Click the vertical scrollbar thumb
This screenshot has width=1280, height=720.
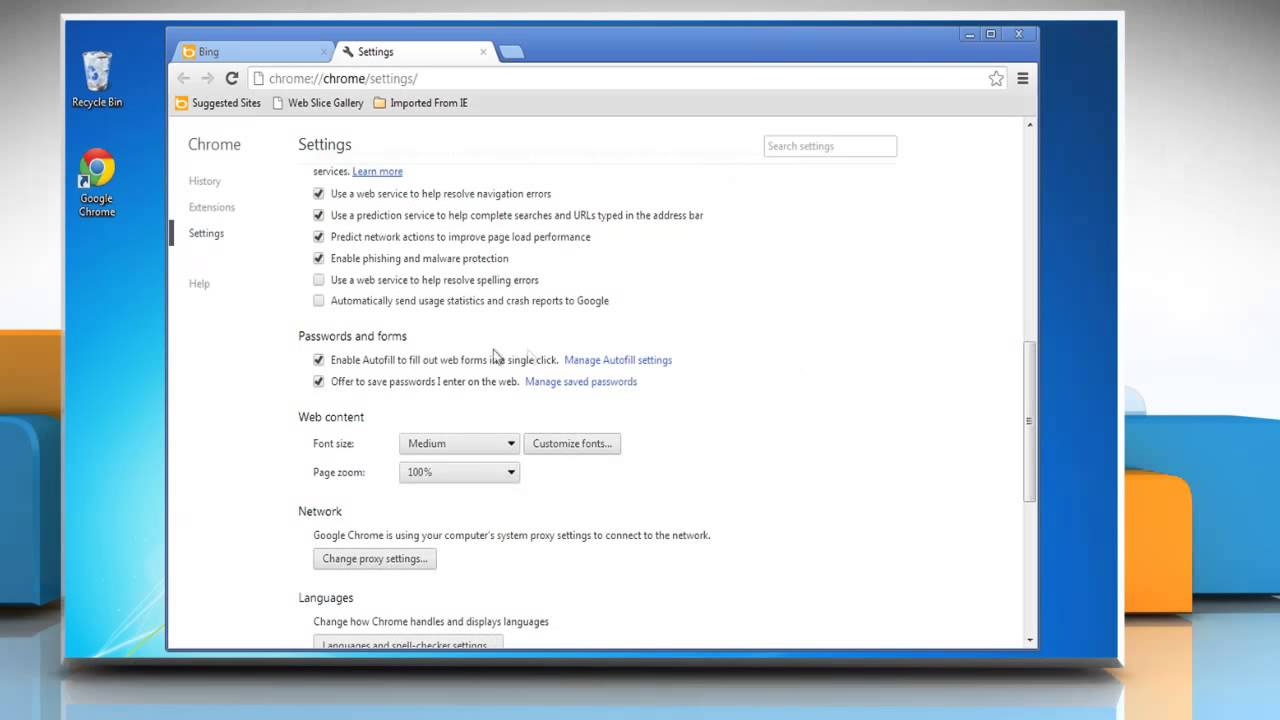(x=1029, y=421)
